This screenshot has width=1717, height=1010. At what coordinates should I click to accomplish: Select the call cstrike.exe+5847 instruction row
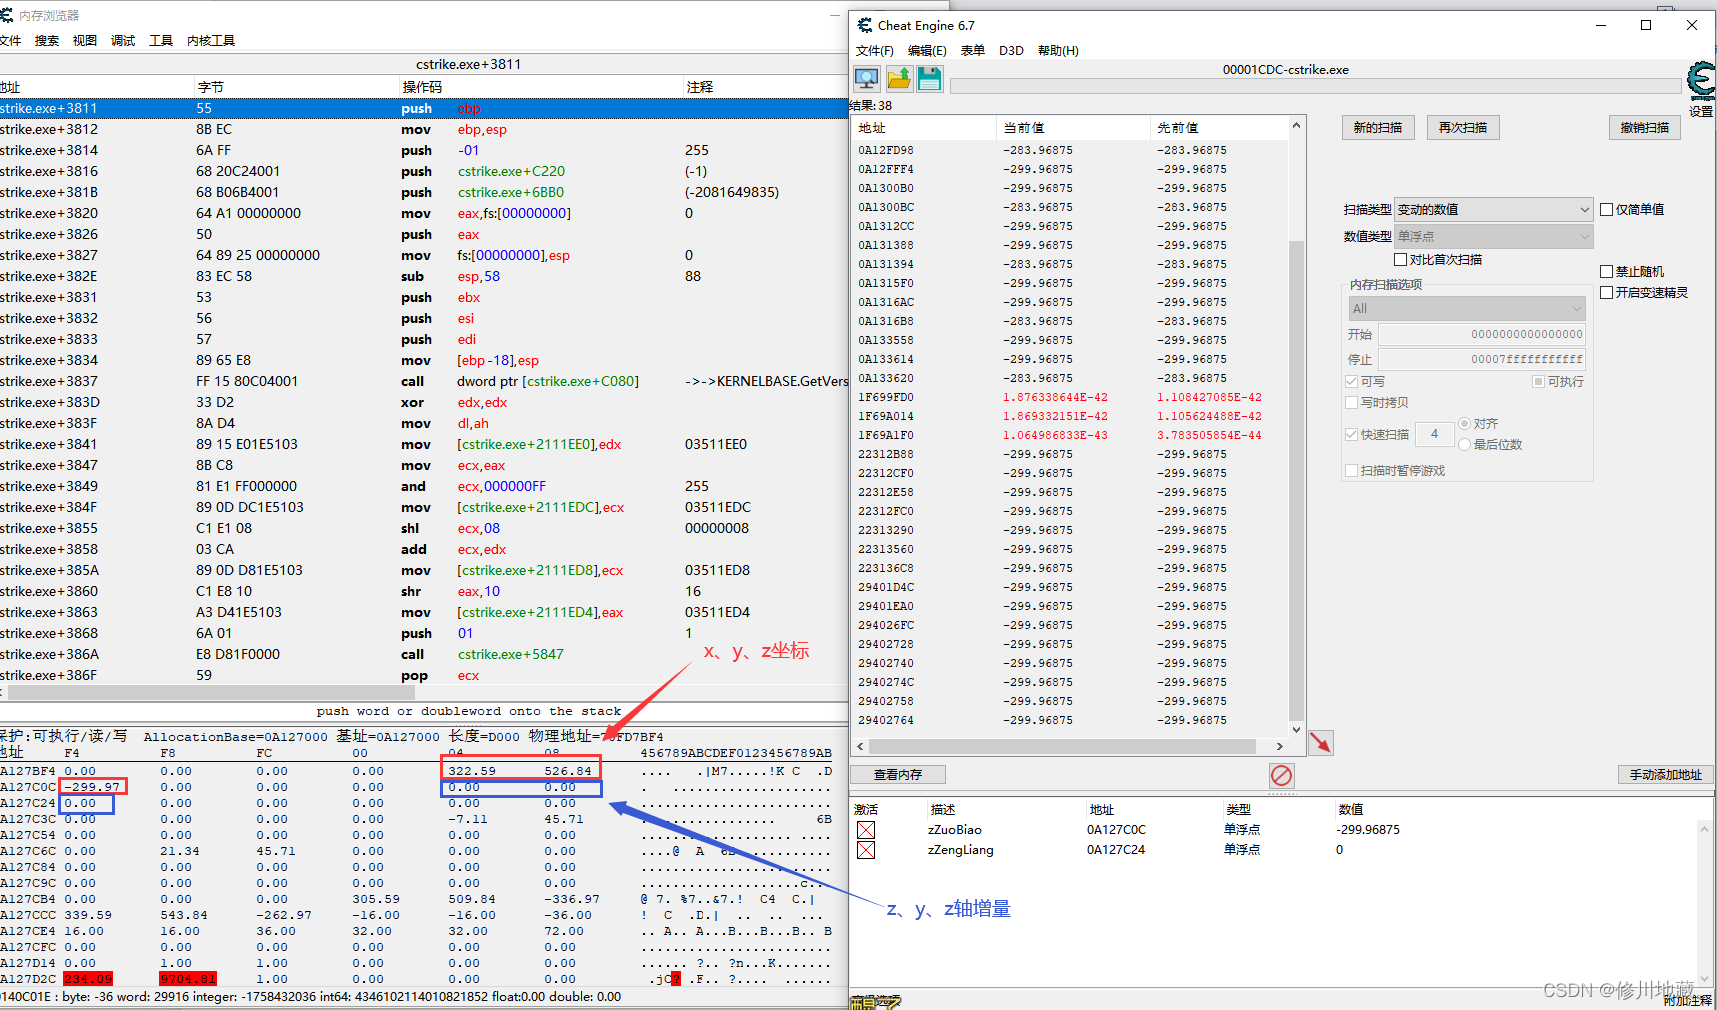click(424, 654)
